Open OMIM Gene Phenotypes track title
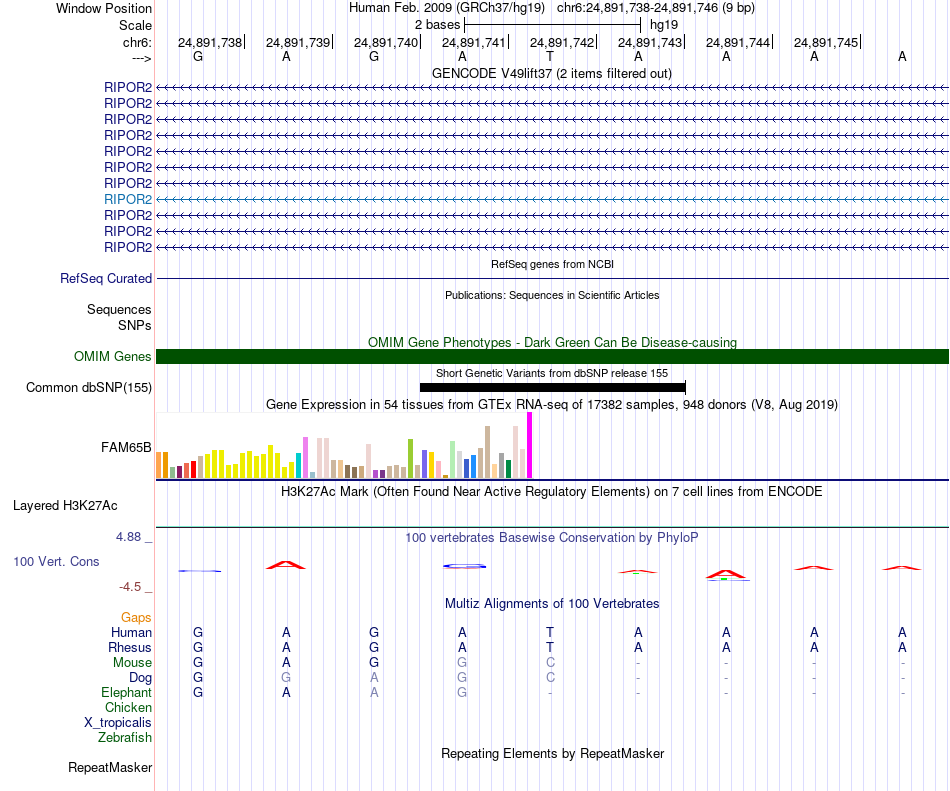The image size is (950, 791). click(552, 342)
